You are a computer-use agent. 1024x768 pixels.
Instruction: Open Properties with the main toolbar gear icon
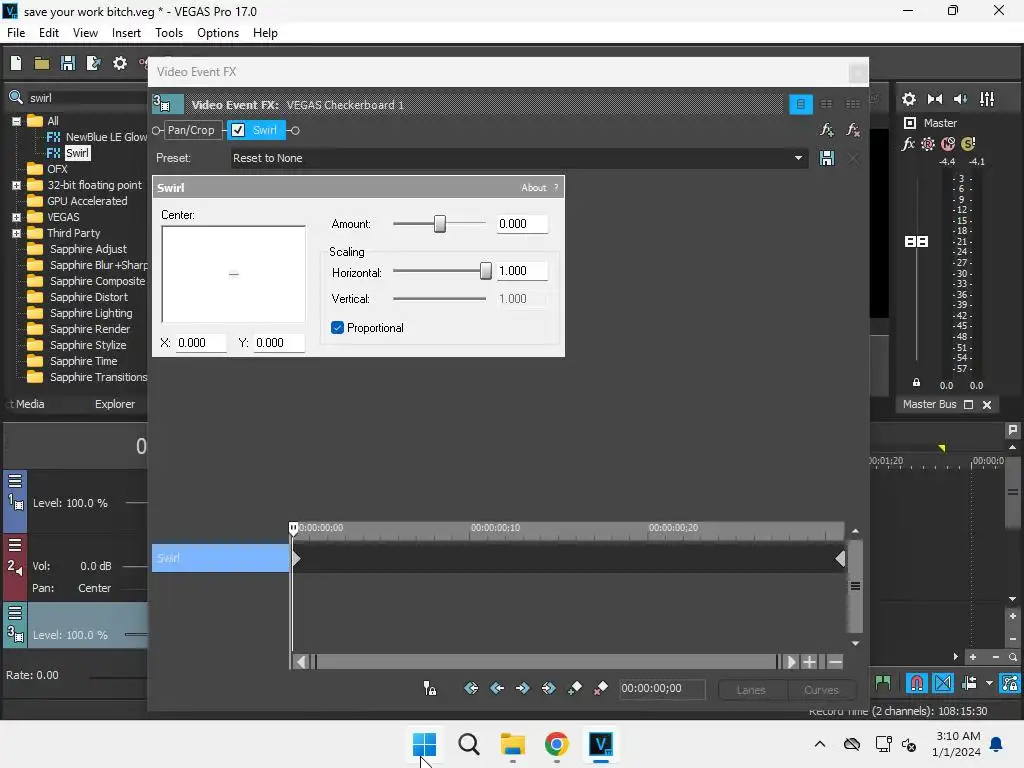tap(120, 63)
